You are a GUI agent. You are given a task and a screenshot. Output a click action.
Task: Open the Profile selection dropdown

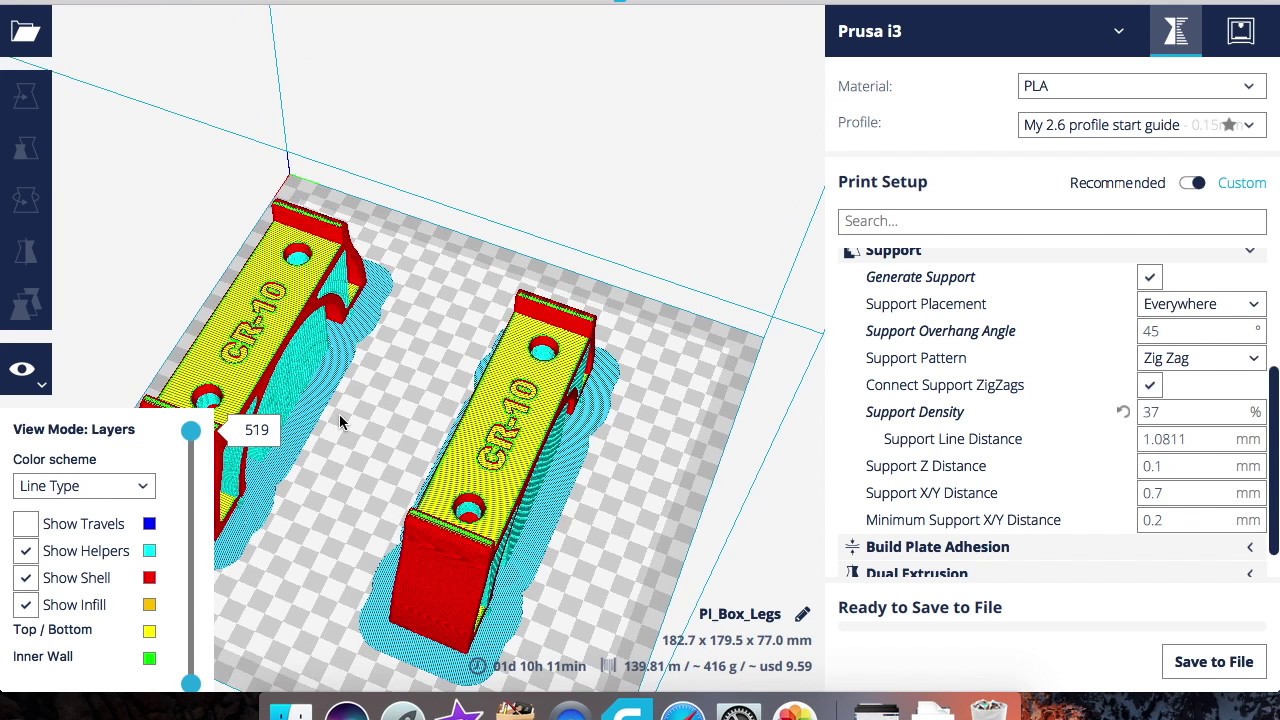click(1142, 125)
